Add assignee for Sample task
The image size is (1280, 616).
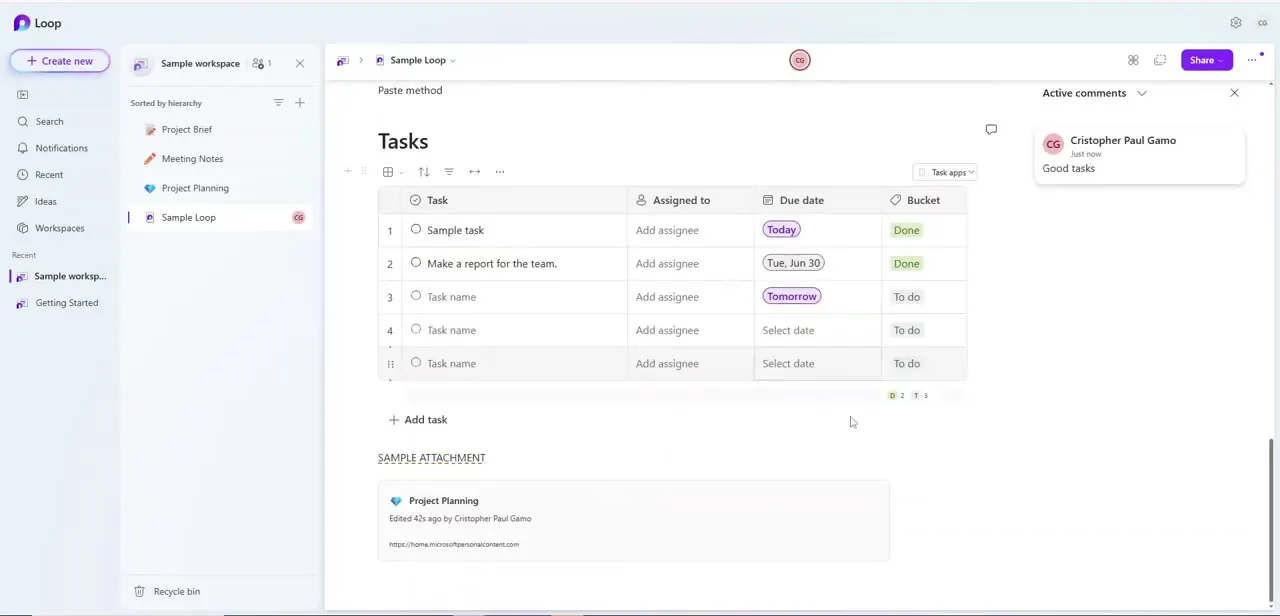coord(667,230)
